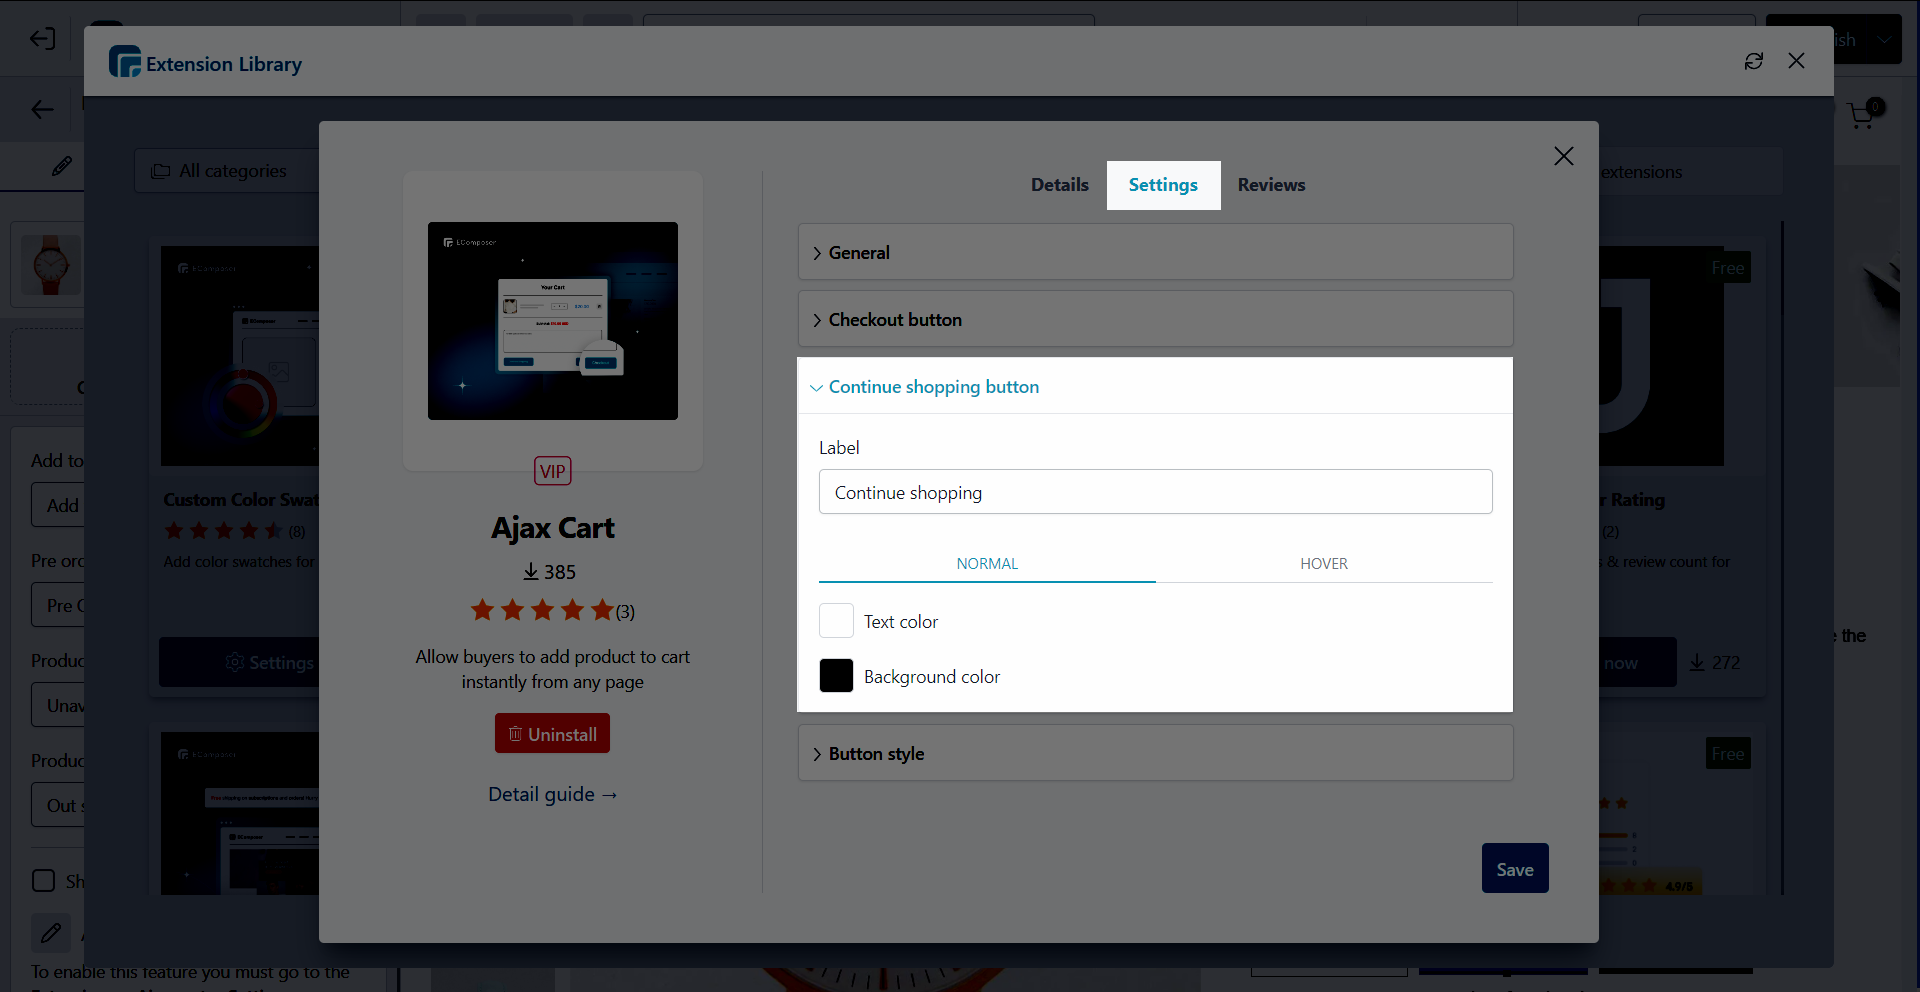Open the All categories dropdown
The image size is (1920, 992).
[227, 171]
